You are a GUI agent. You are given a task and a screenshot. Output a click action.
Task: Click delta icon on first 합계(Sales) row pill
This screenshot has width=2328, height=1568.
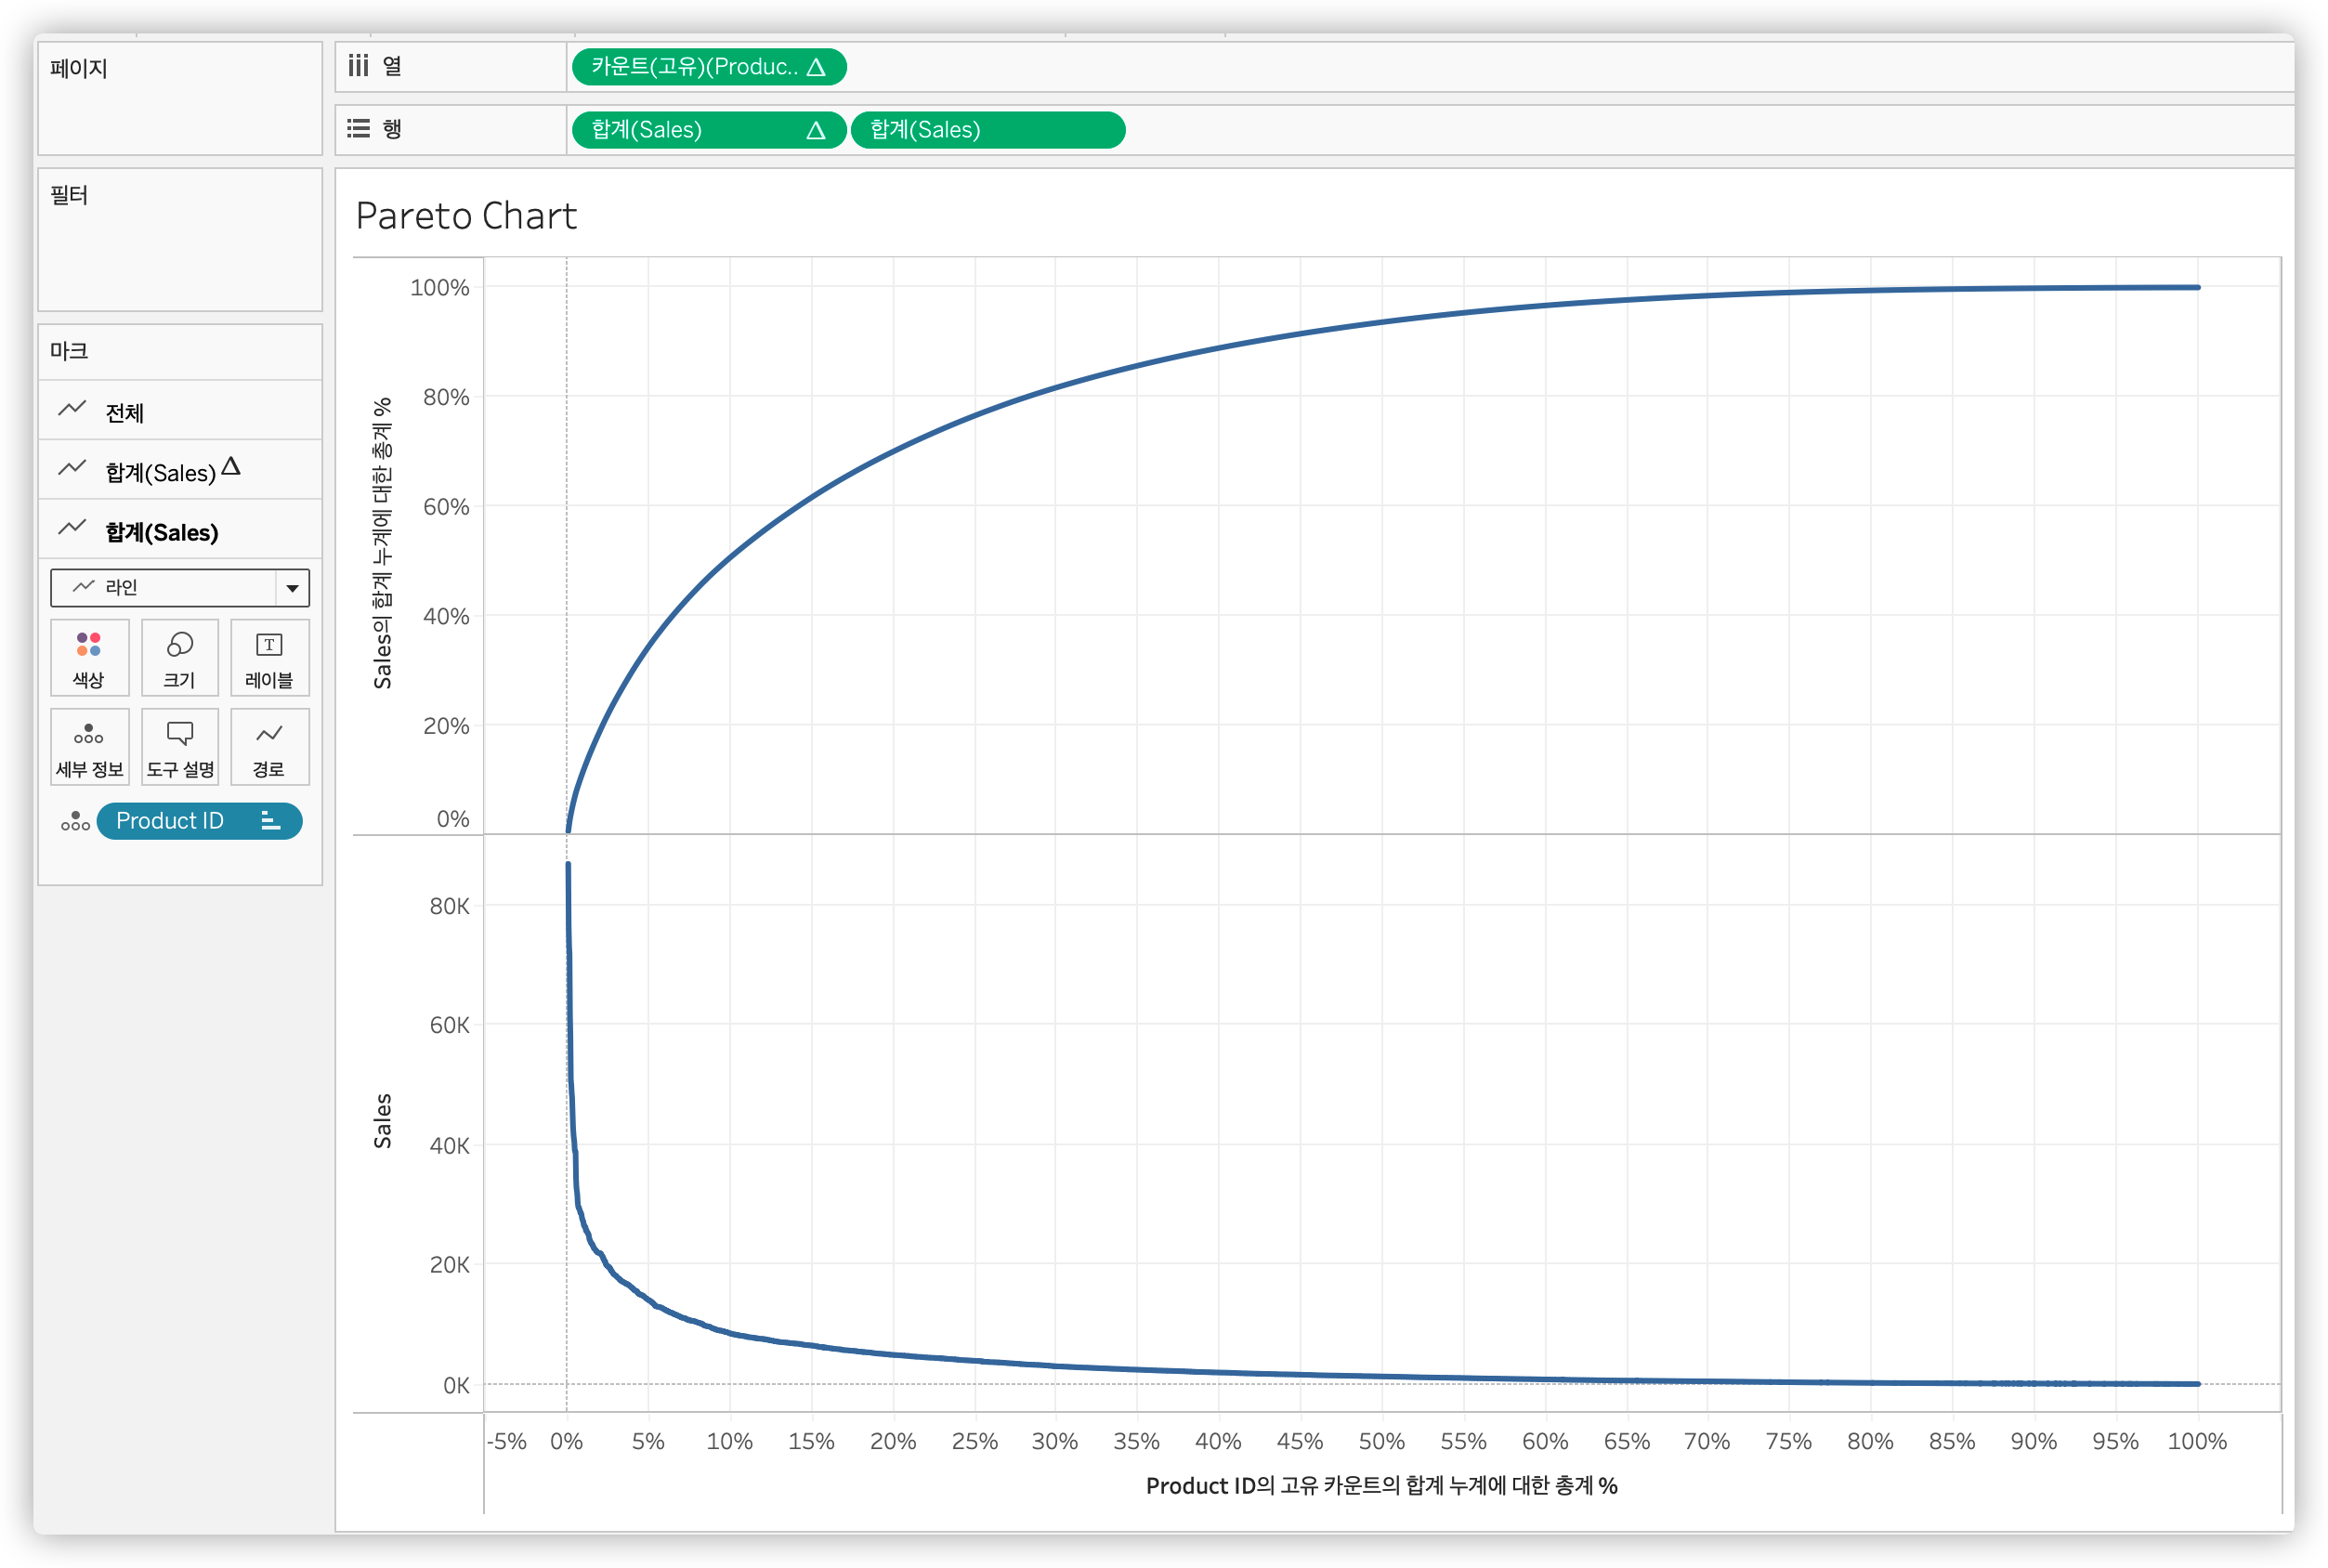(816, 130)
